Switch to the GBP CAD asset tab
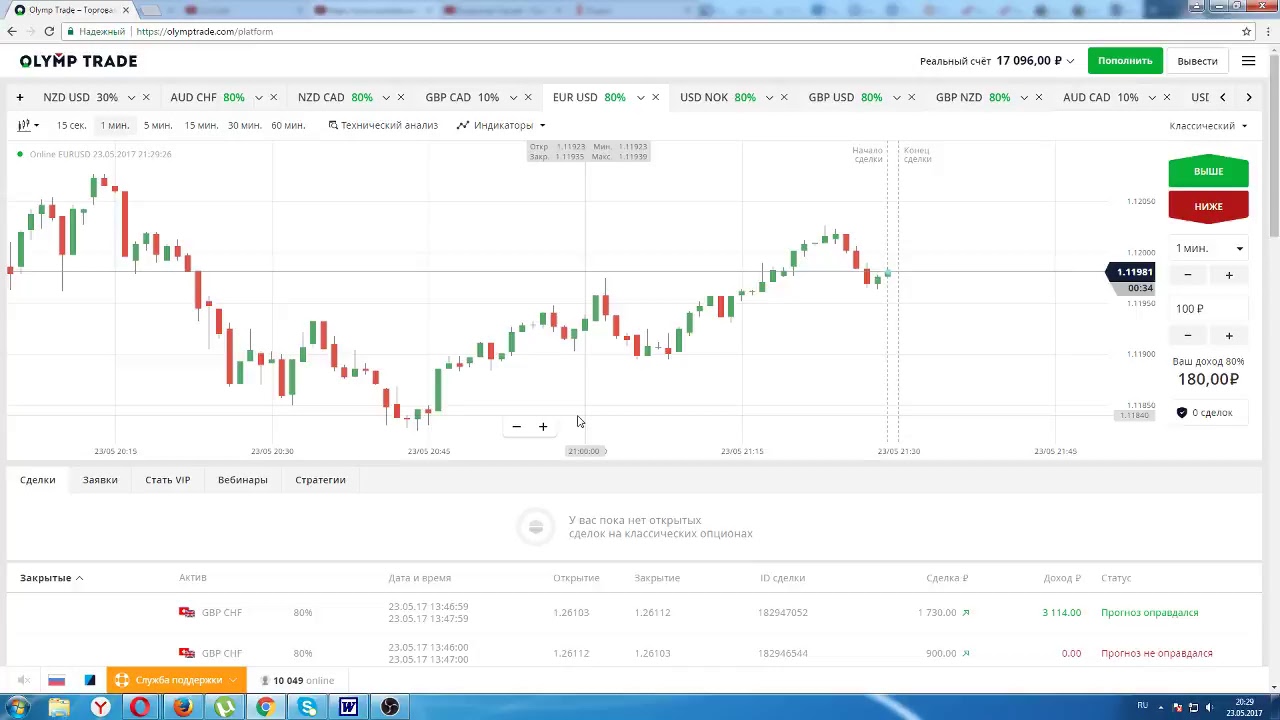 tap(462, 97)
